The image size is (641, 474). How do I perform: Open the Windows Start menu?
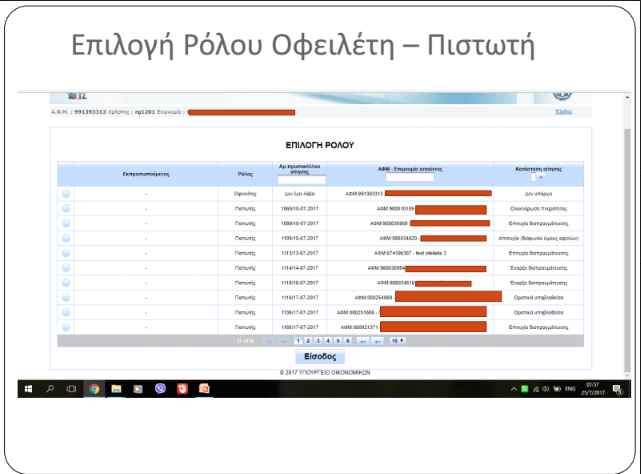click(x=28, y=388)
